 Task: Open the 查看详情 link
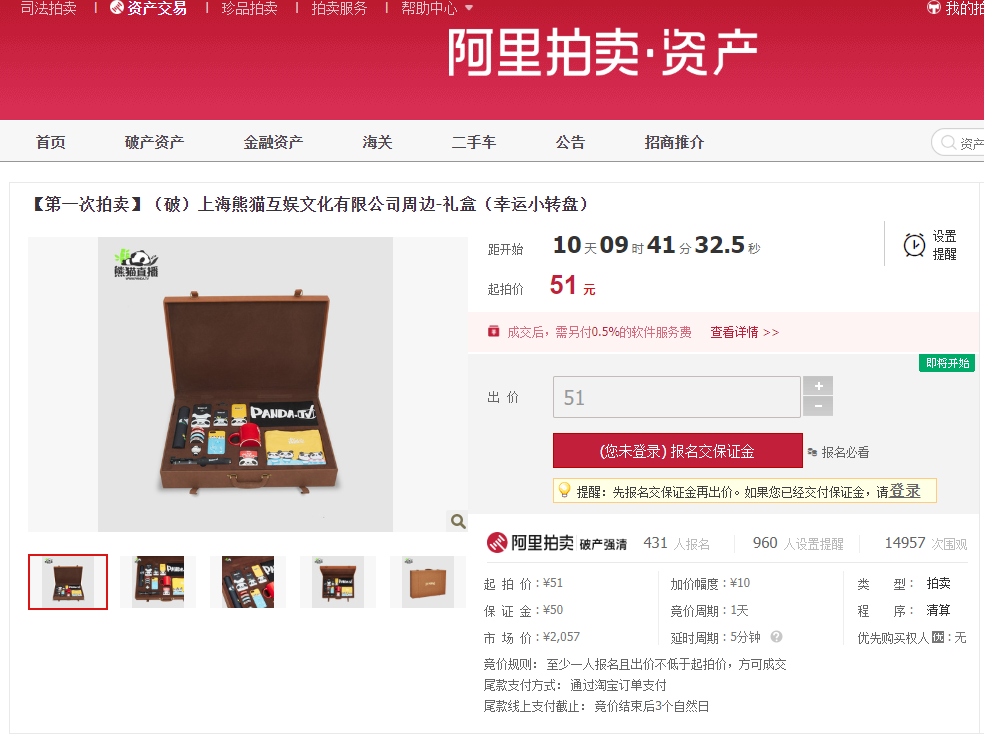click(744, 332)
